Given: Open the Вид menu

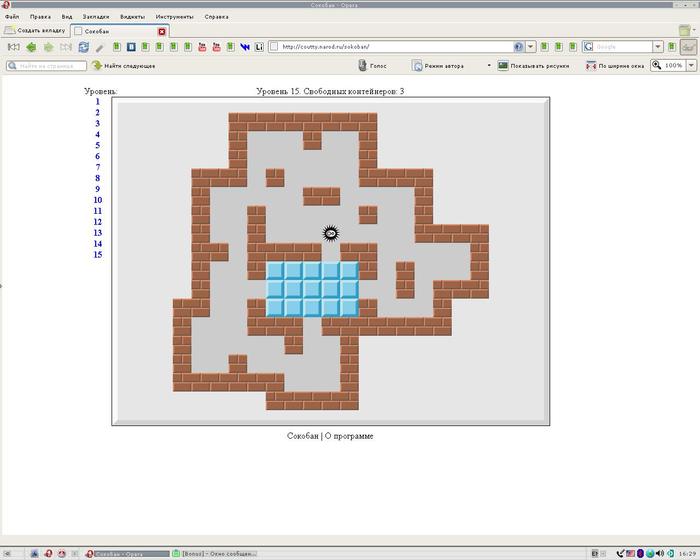Looking at the screenshot, I should click(x=67, y=17).
